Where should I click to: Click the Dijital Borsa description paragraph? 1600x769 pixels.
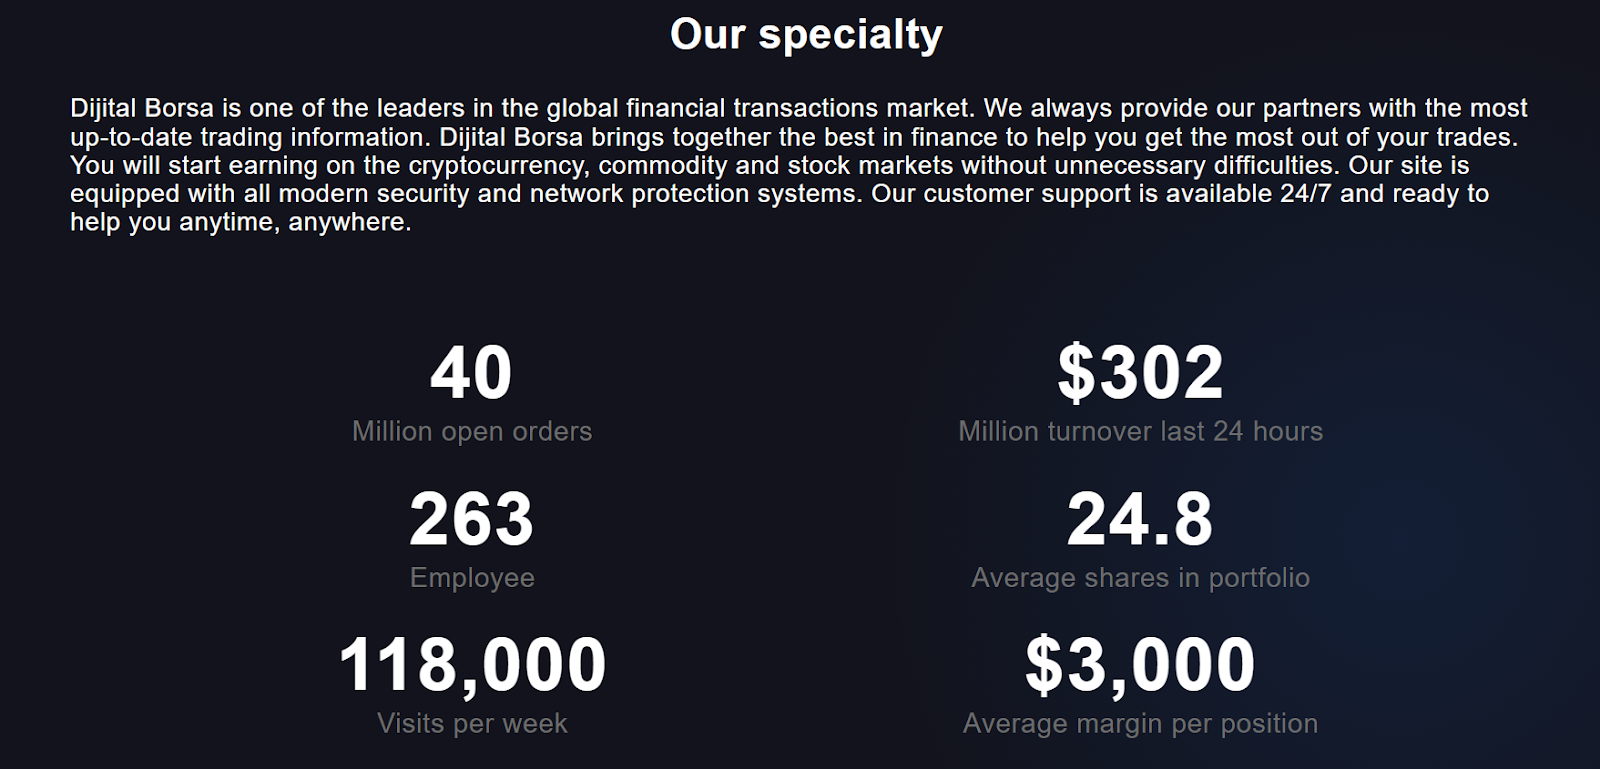coord(799,165)
